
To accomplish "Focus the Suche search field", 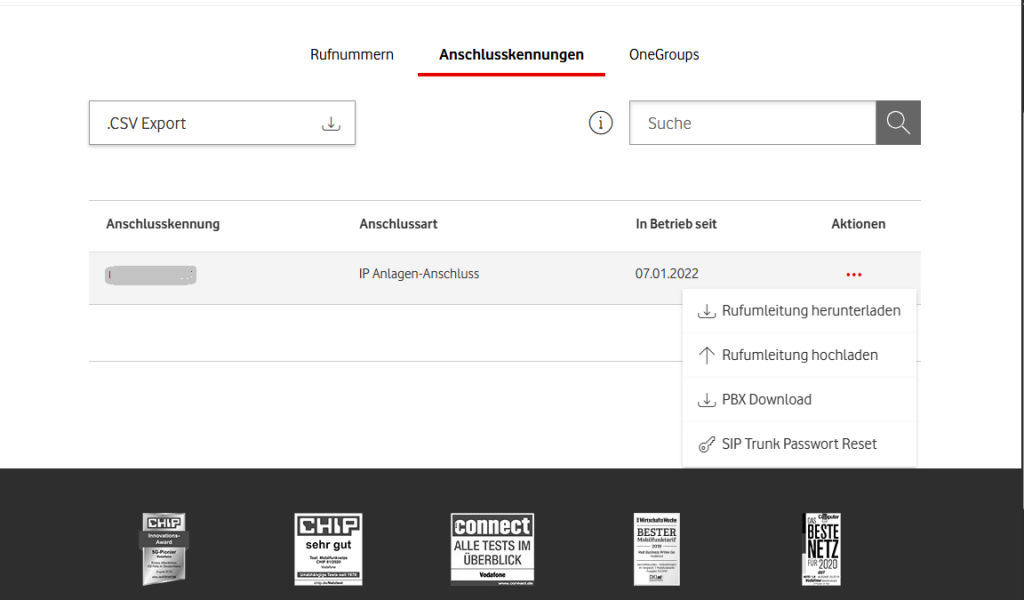I will [752, 123].
